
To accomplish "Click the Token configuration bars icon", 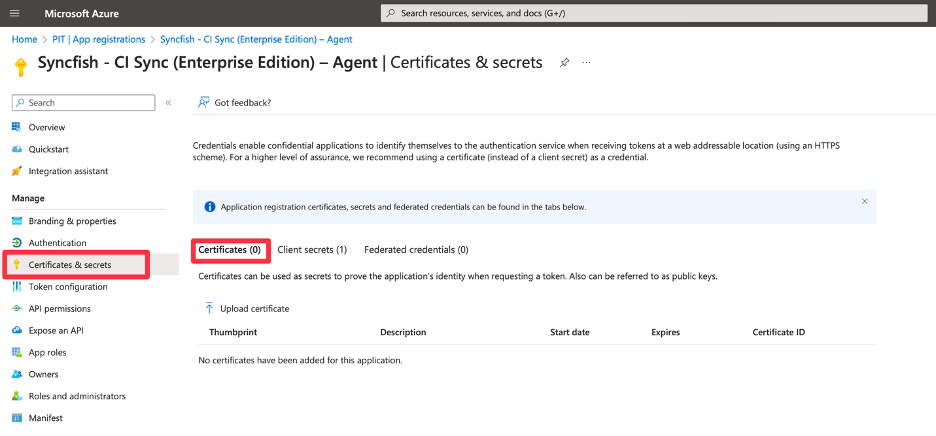I will click(17, 287).
